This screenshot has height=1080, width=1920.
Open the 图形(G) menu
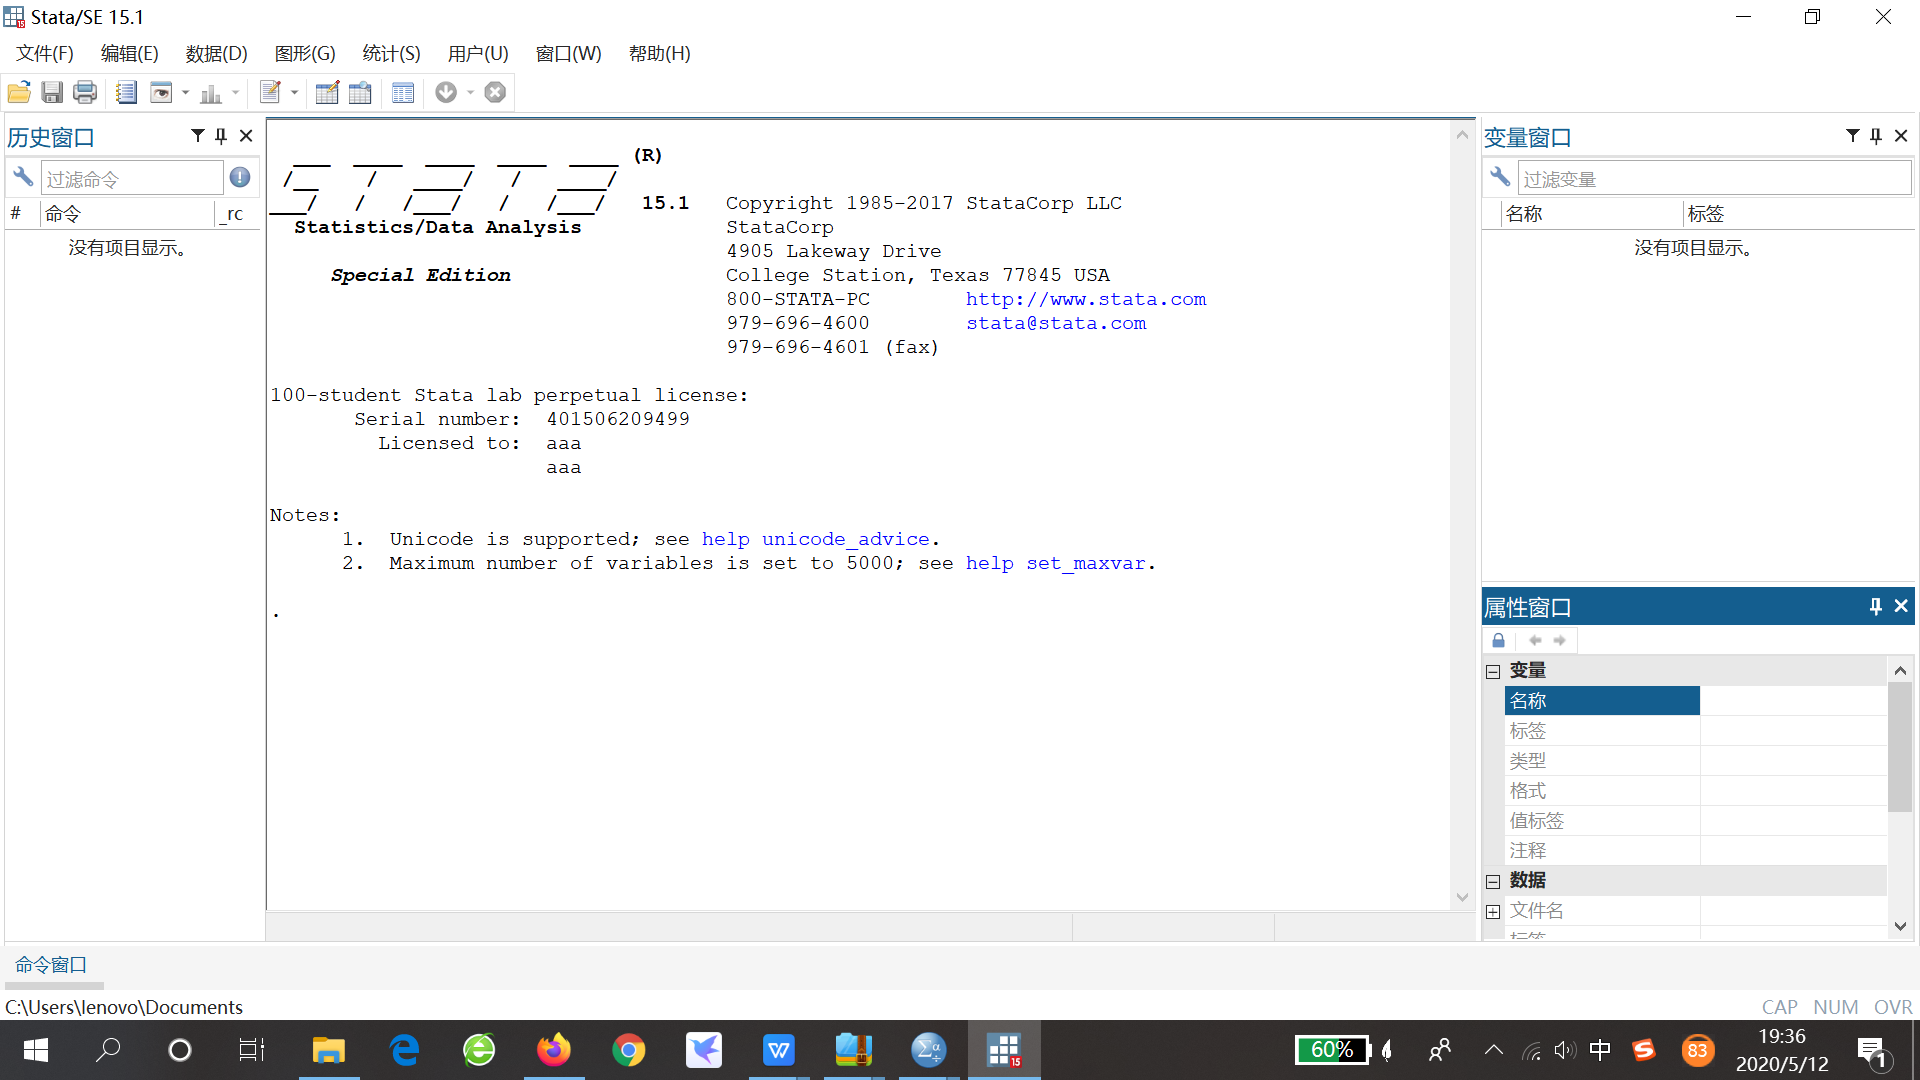305,54
